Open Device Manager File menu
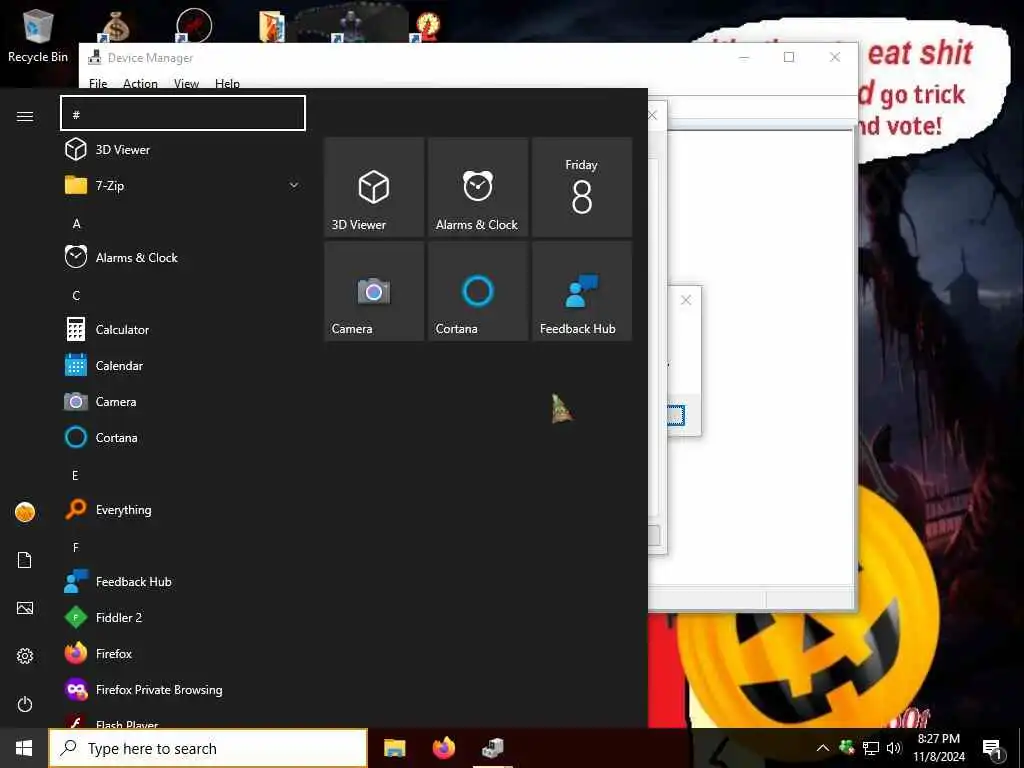Screen dimensions: 1024x768 98,83
